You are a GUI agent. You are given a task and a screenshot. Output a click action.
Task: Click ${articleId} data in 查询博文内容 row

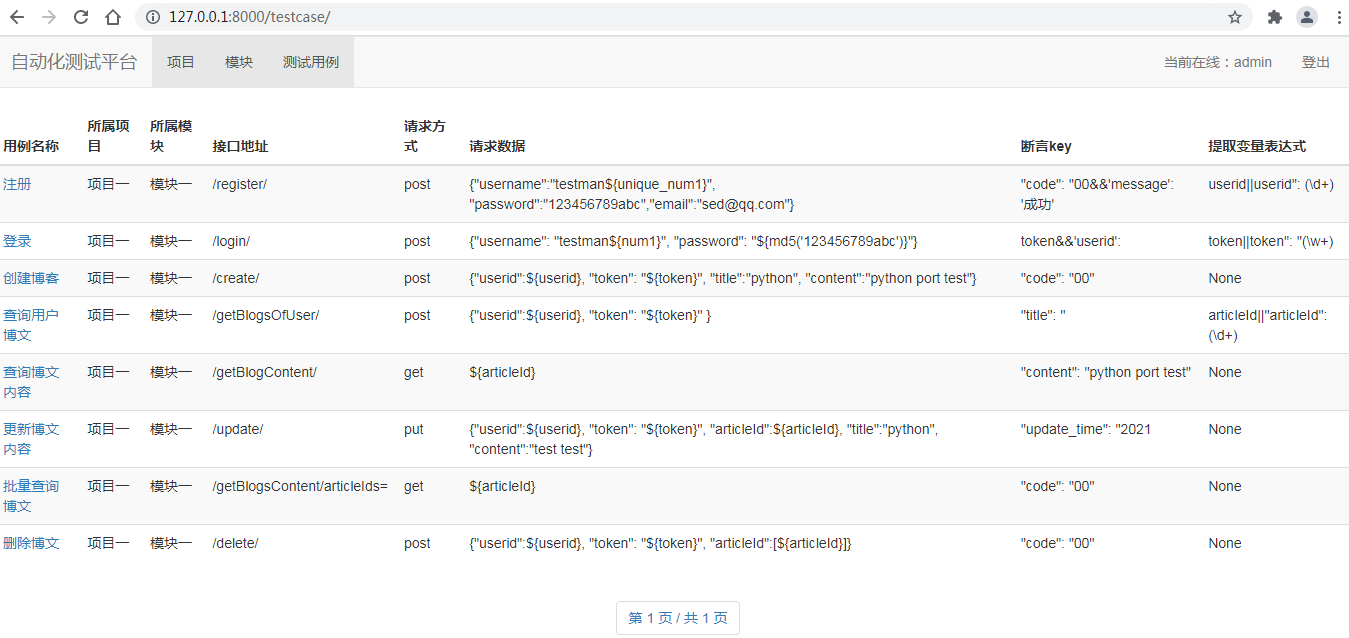coord(502,372)
